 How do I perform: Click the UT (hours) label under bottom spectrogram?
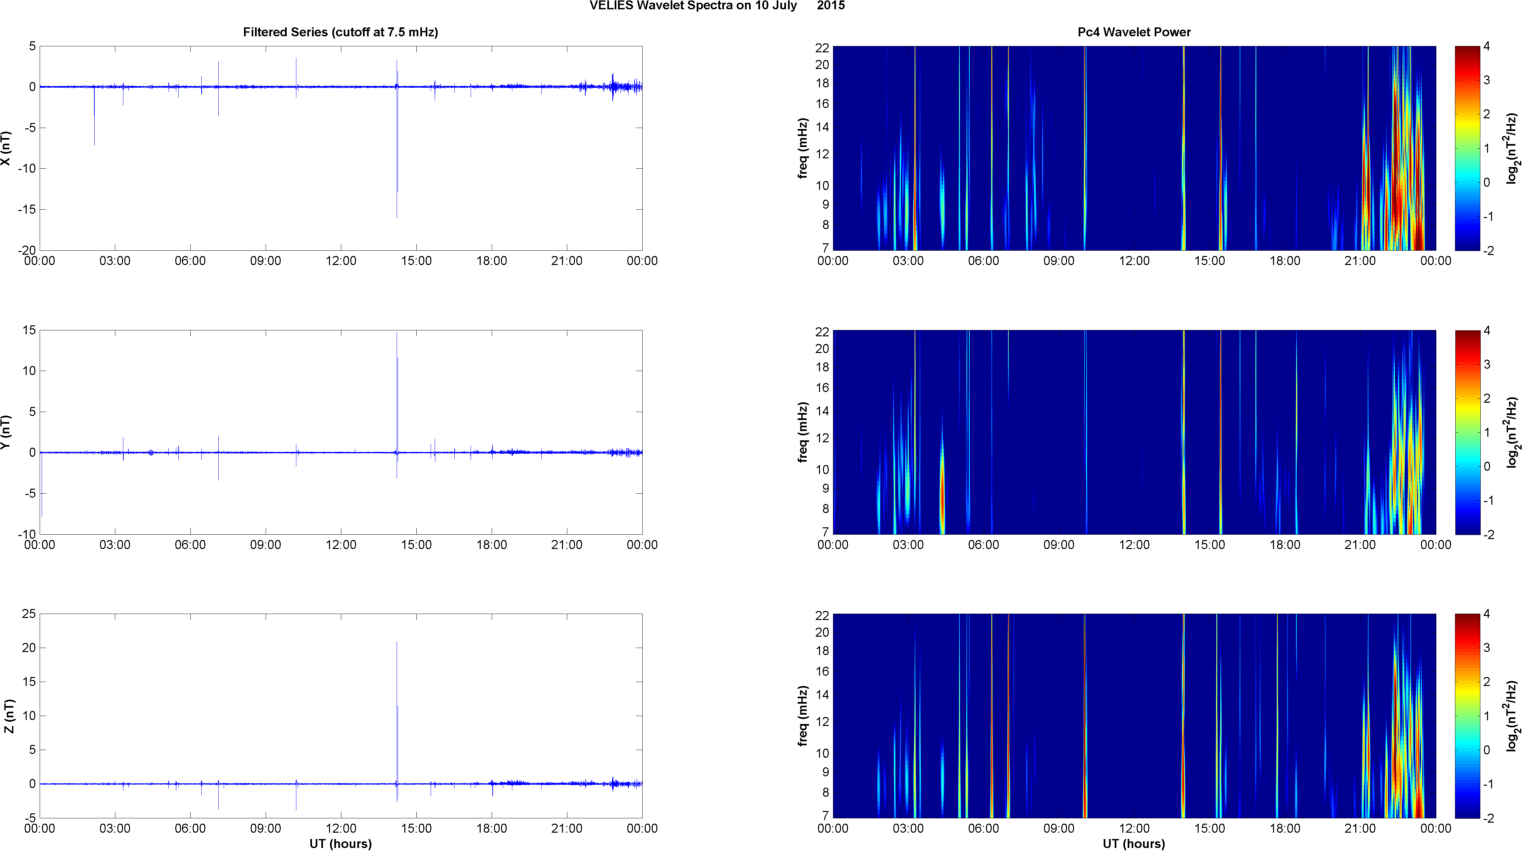click(x=1133, y=843)
